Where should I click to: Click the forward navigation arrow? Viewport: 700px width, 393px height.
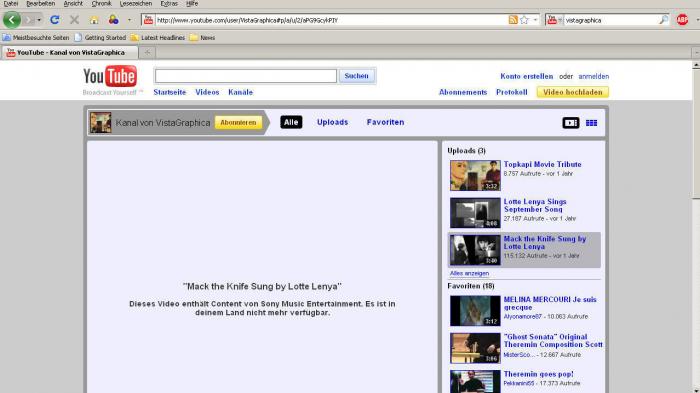pyautogui.click(x=29, y=20)
